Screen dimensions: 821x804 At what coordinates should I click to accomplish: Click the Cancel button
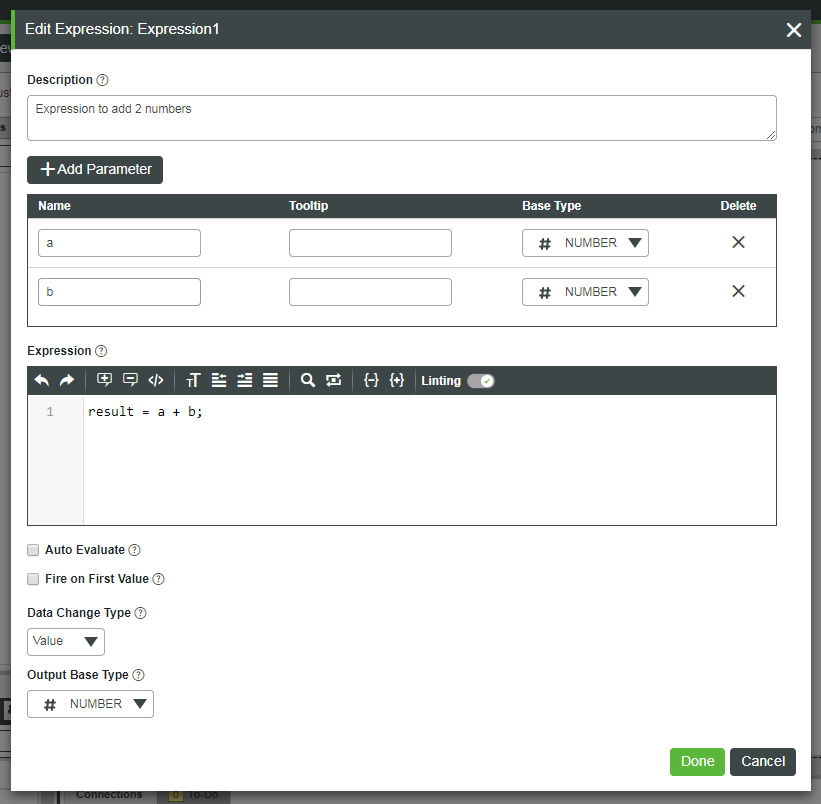pyautogui.click(x=763, y=762)
